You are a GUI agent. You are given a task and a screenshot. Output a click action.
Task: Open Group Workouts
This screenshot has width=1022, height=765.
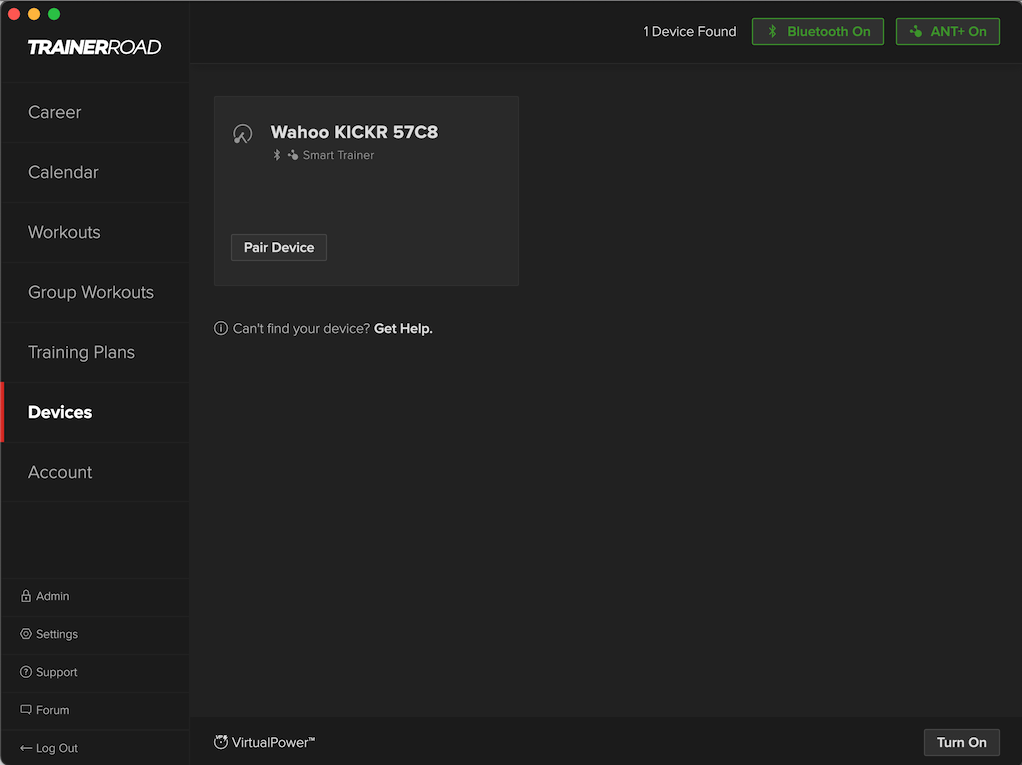95,292
